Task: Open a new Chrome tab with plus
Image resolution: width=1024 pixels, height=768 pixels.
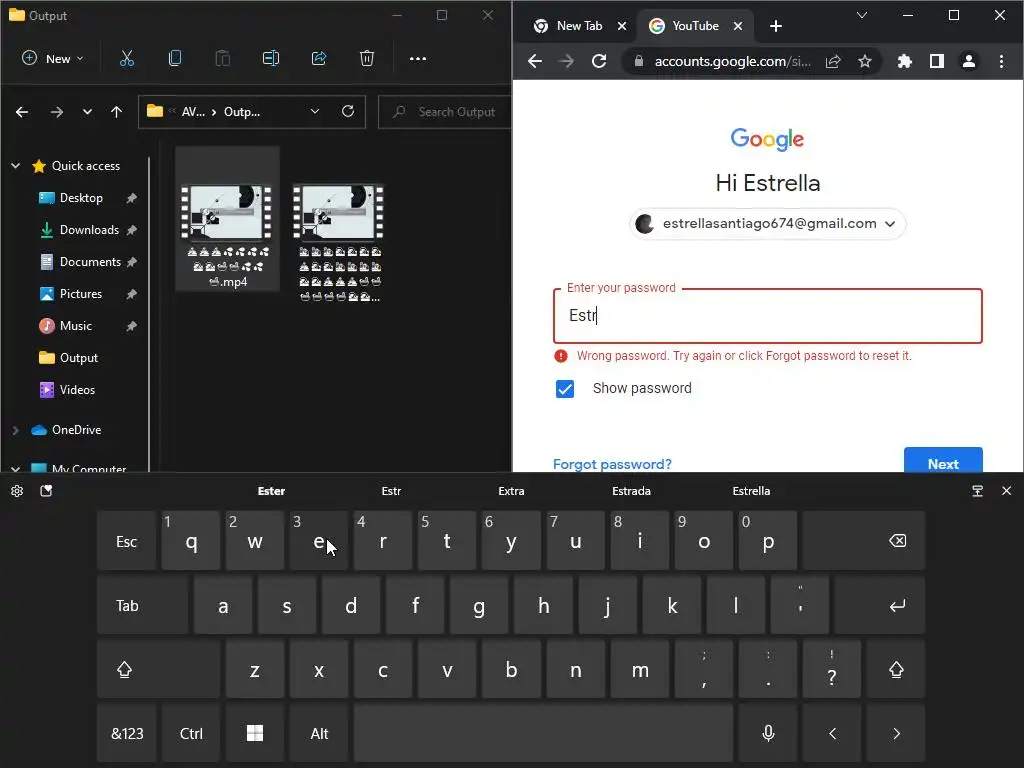Action: pyautogui.click(x=775, y=26)
